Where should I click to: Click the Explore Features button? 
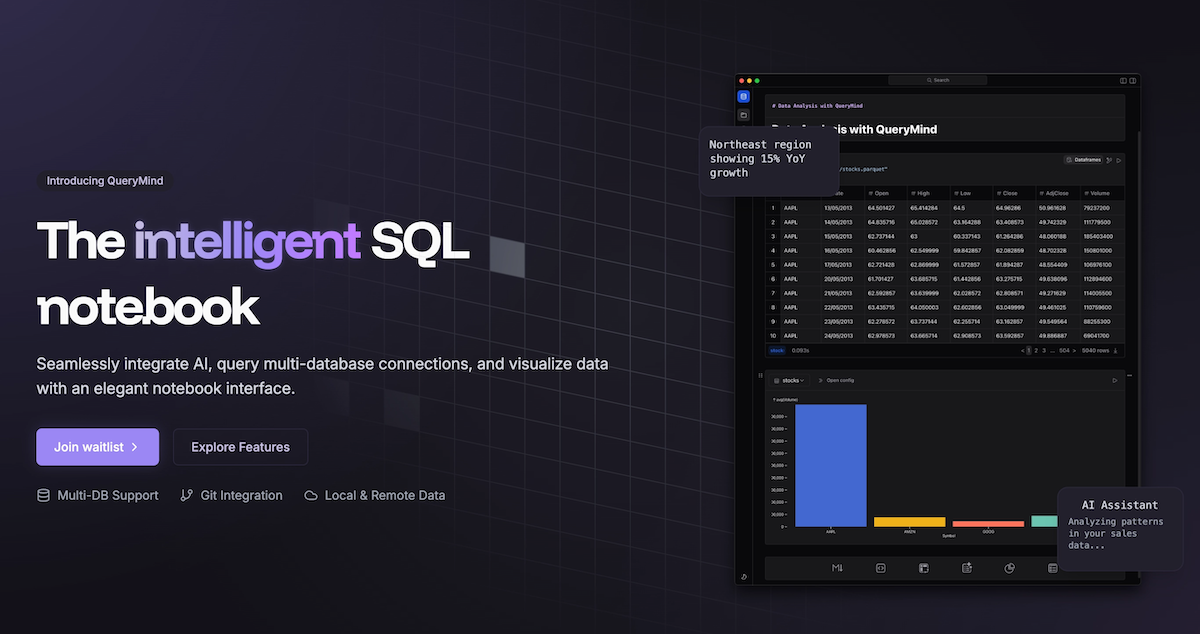(240, 447)
